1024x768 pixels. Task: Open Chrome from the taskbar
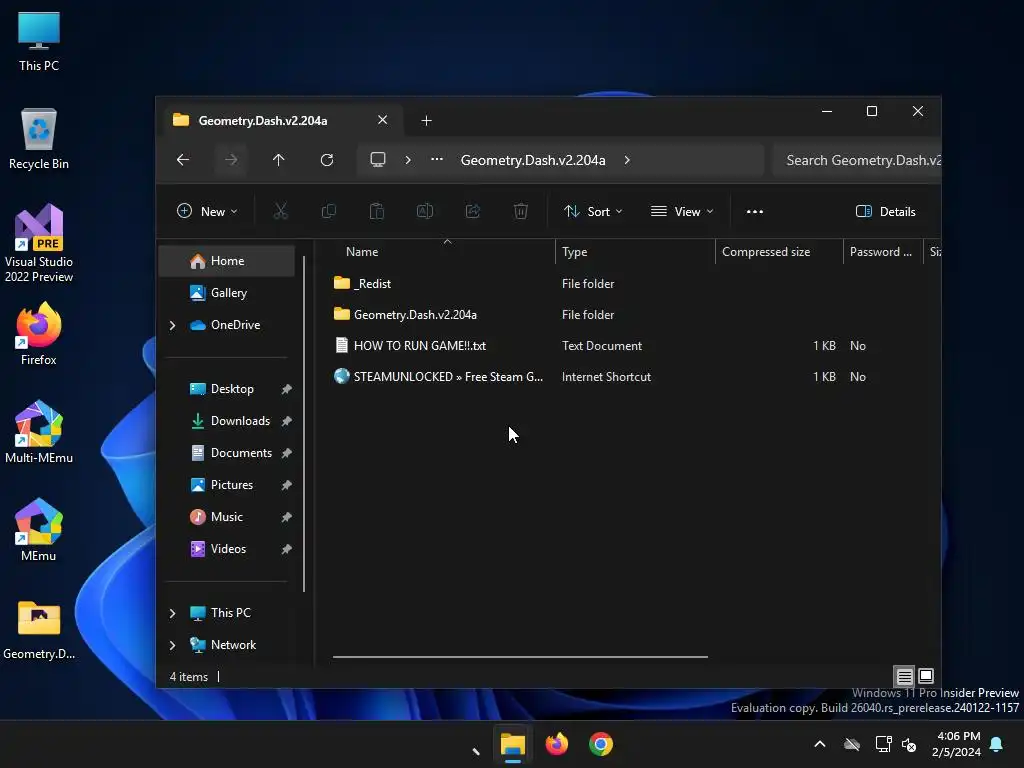coord(601,744)
